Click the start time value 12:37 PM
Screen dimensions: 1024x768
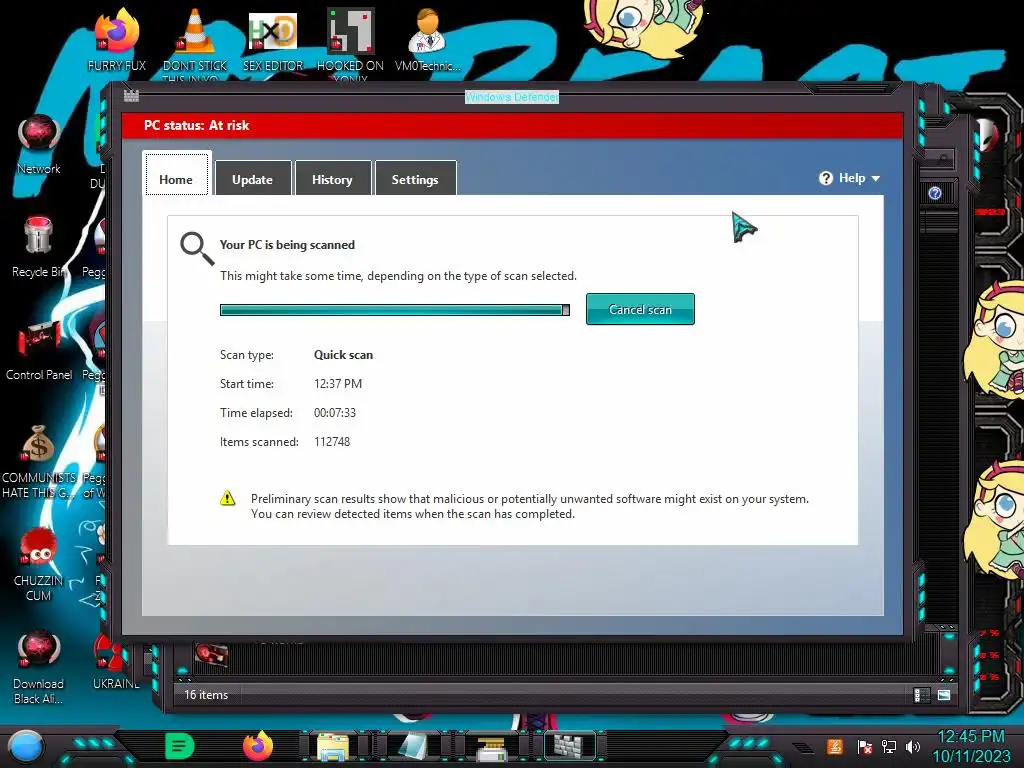[x=338, y=384]
